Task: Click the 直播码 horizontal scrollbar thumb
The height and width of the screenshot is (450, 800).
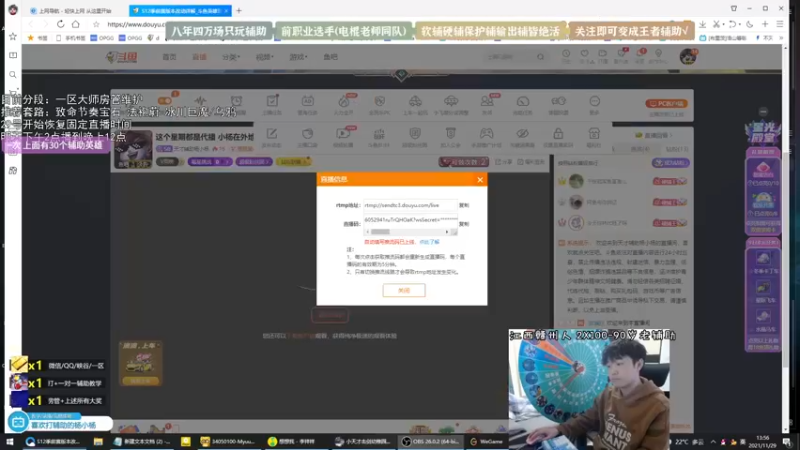Action: click(x=380, y=232)
